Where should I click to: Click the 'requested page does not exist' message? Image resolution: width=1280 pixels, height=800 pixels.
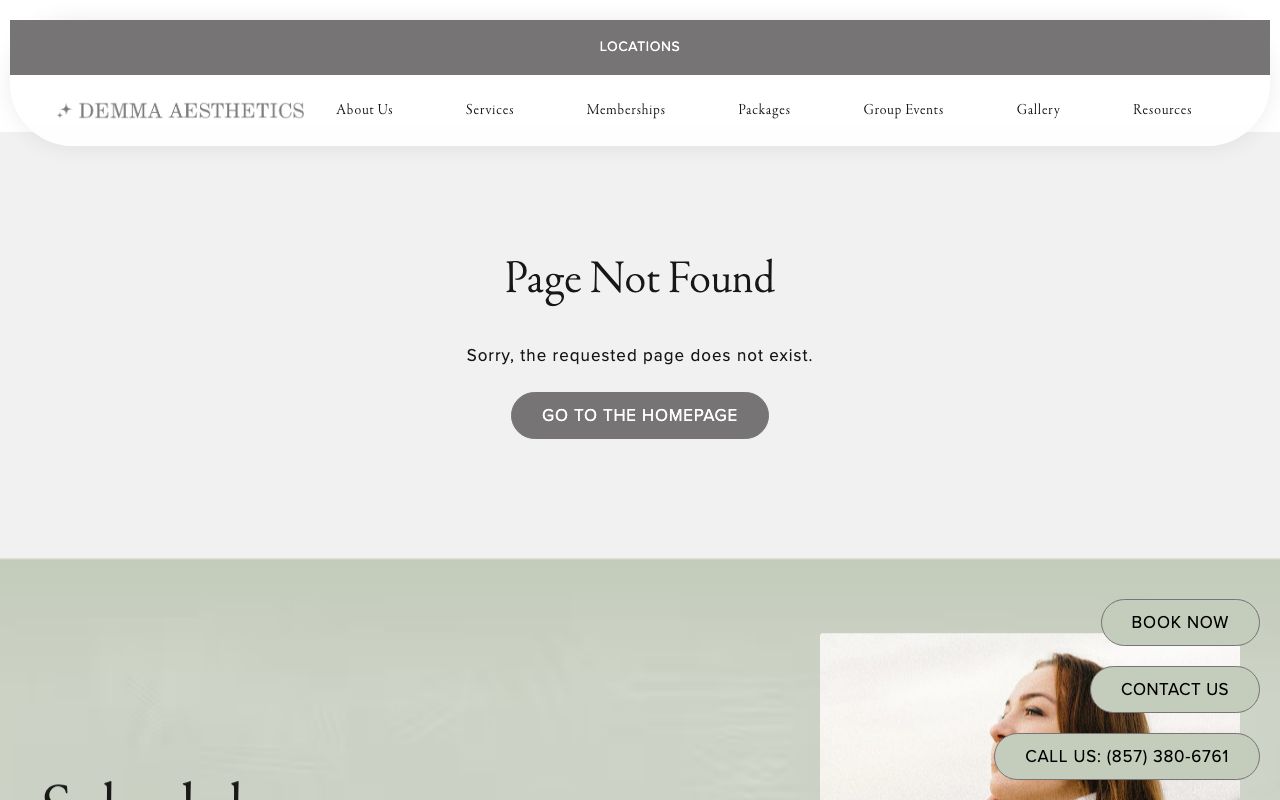[640, 355]
